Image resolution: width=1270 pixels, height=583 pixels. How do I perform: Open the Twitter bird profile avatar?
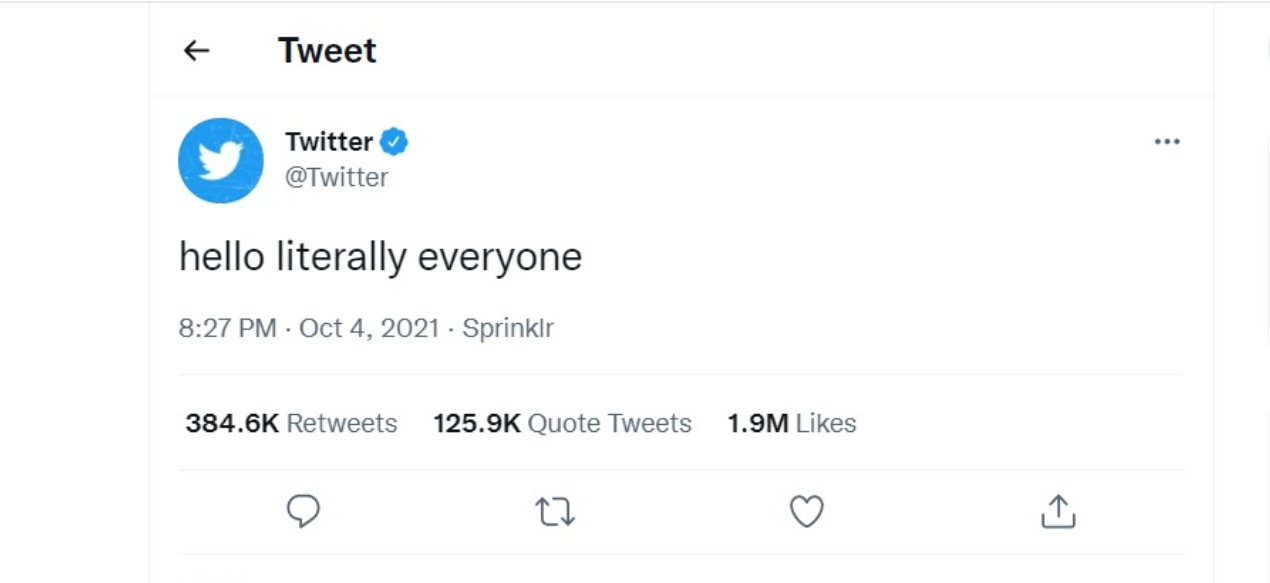pyautogui.click(x=221, y=160)
